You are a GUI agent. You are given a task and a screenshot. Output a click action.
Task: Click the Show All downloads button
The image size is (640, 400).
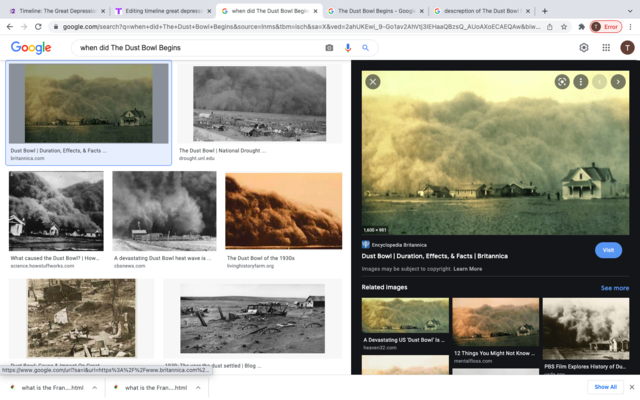click(605, 387)
